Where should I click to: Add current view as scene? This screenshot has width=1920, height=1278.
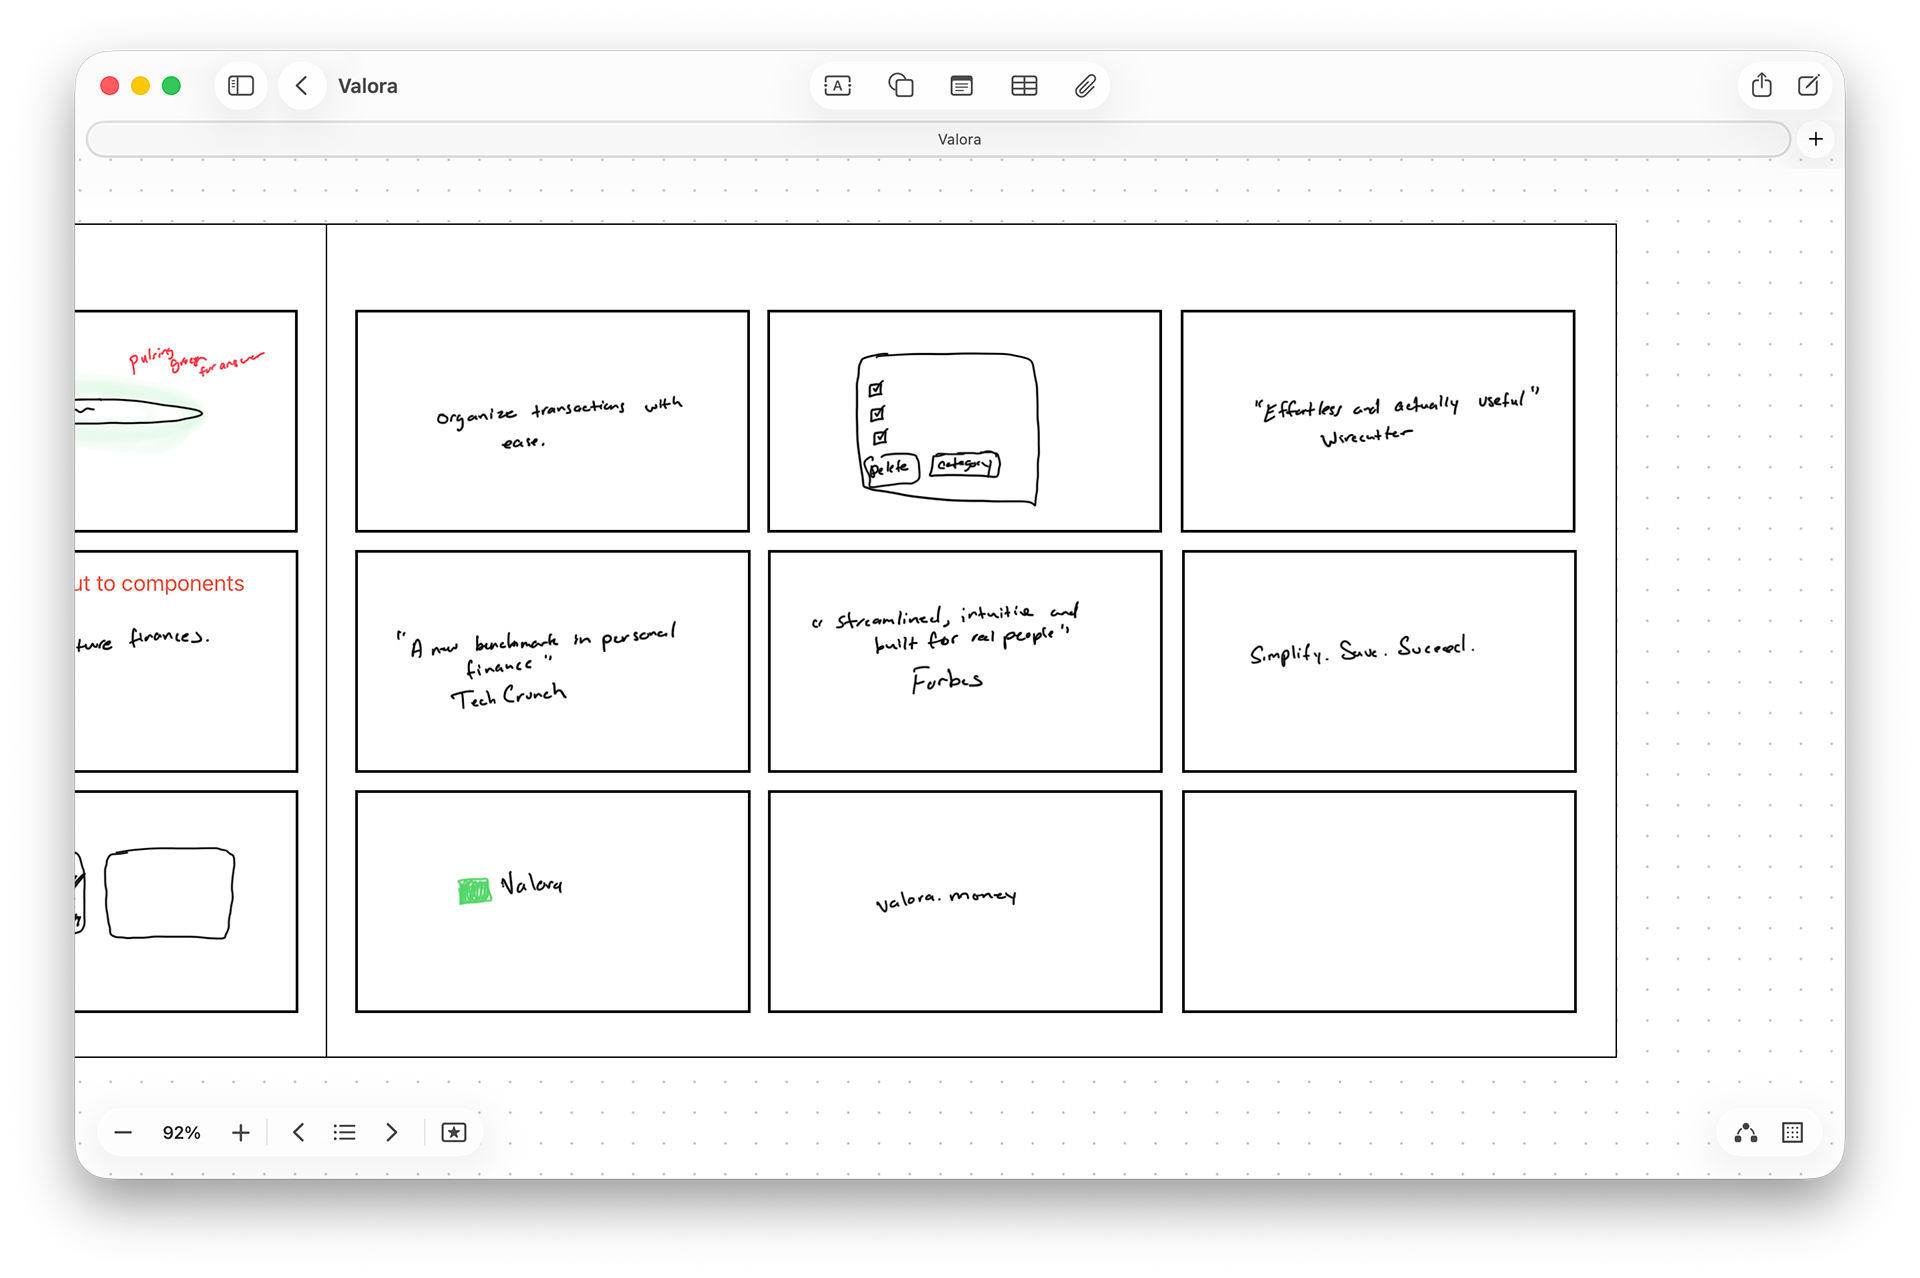(x=453, y=1132)
